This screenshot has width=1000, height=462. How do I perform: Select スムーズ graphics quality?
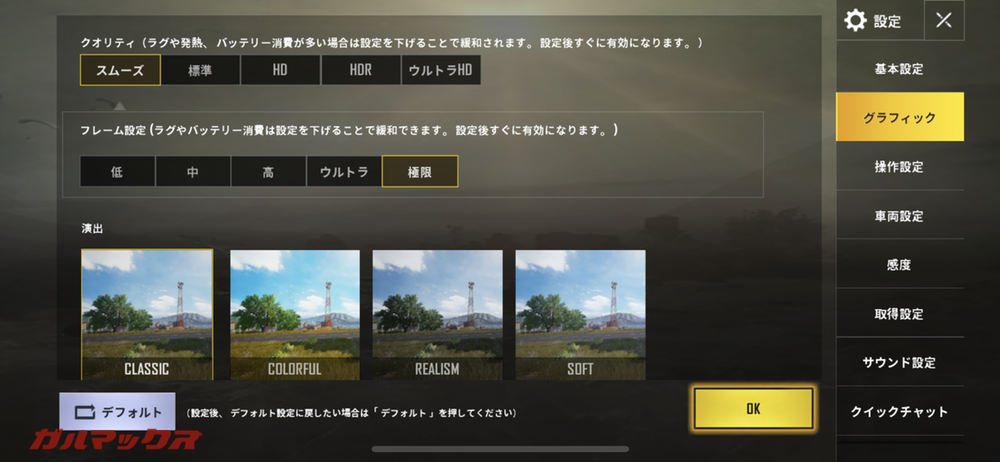pyautogui.click(x=120, y=70)
